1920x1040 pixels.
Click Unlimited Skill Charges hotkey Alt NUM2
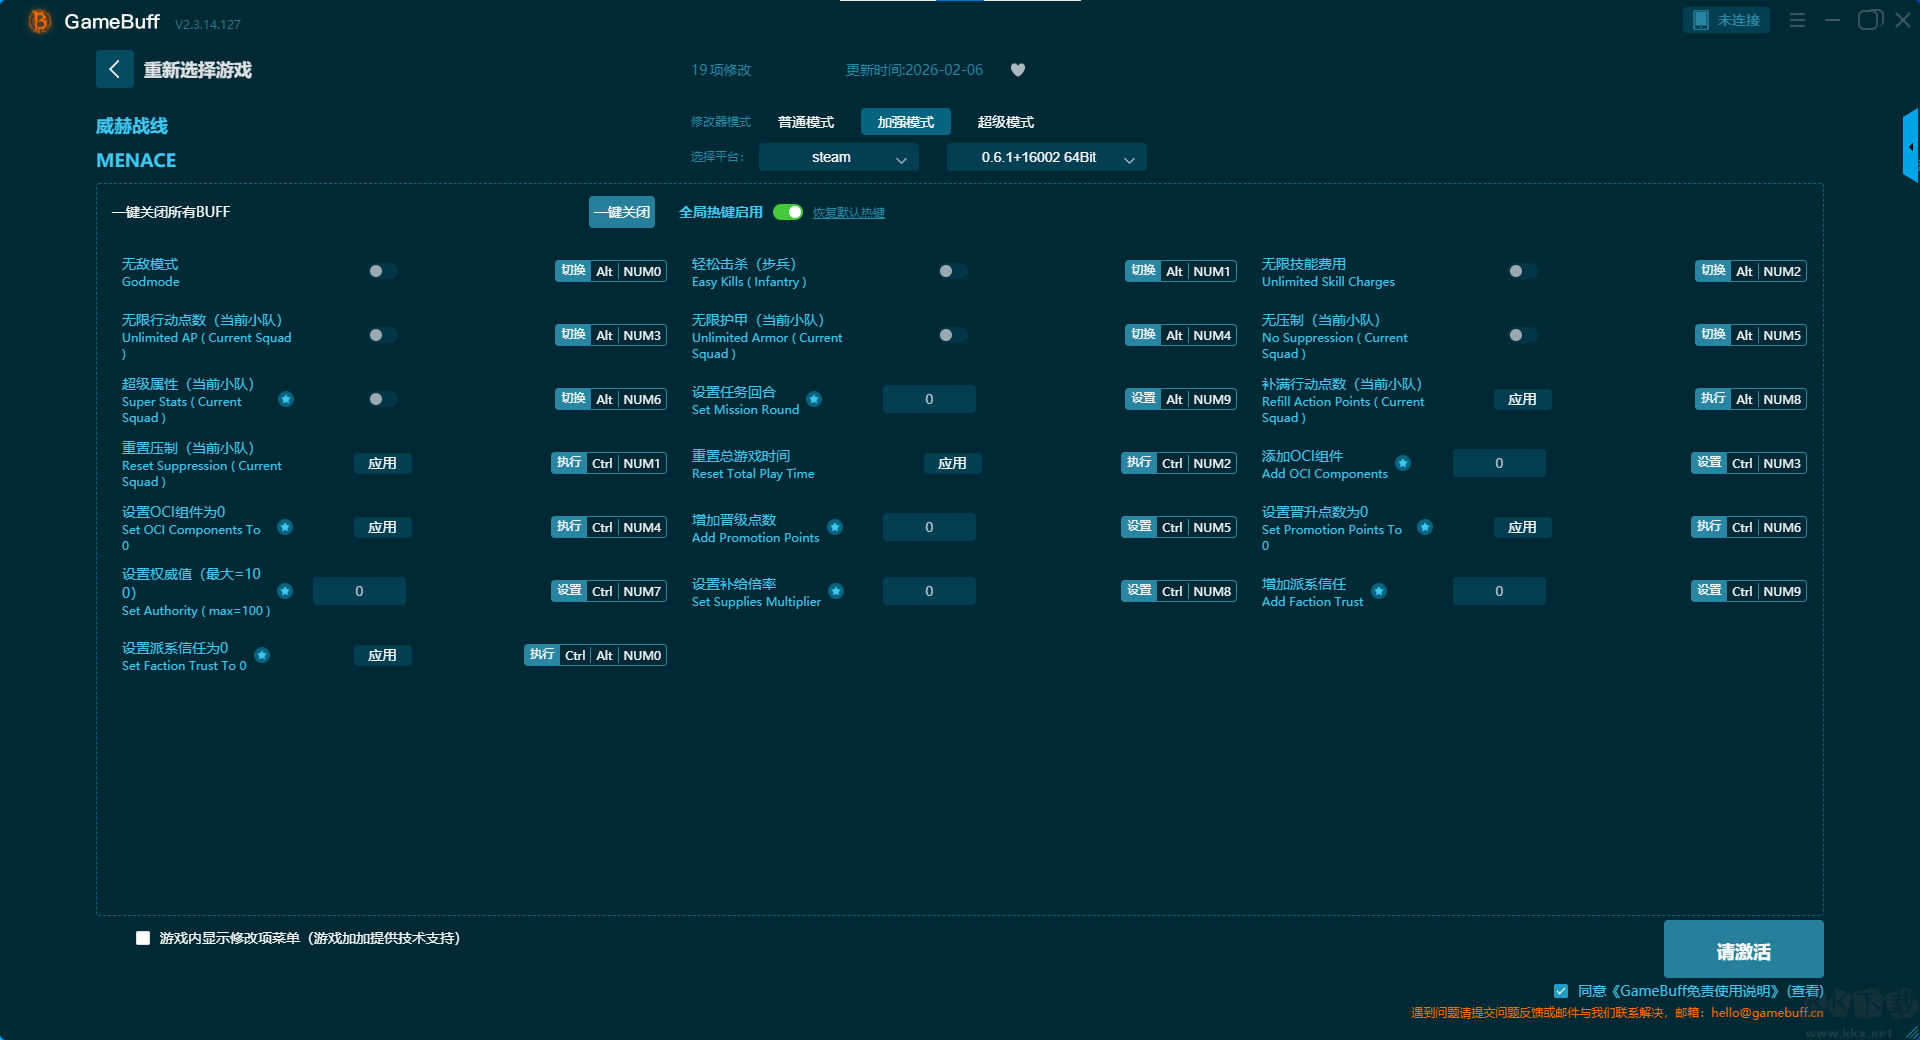click(1751, 271)
